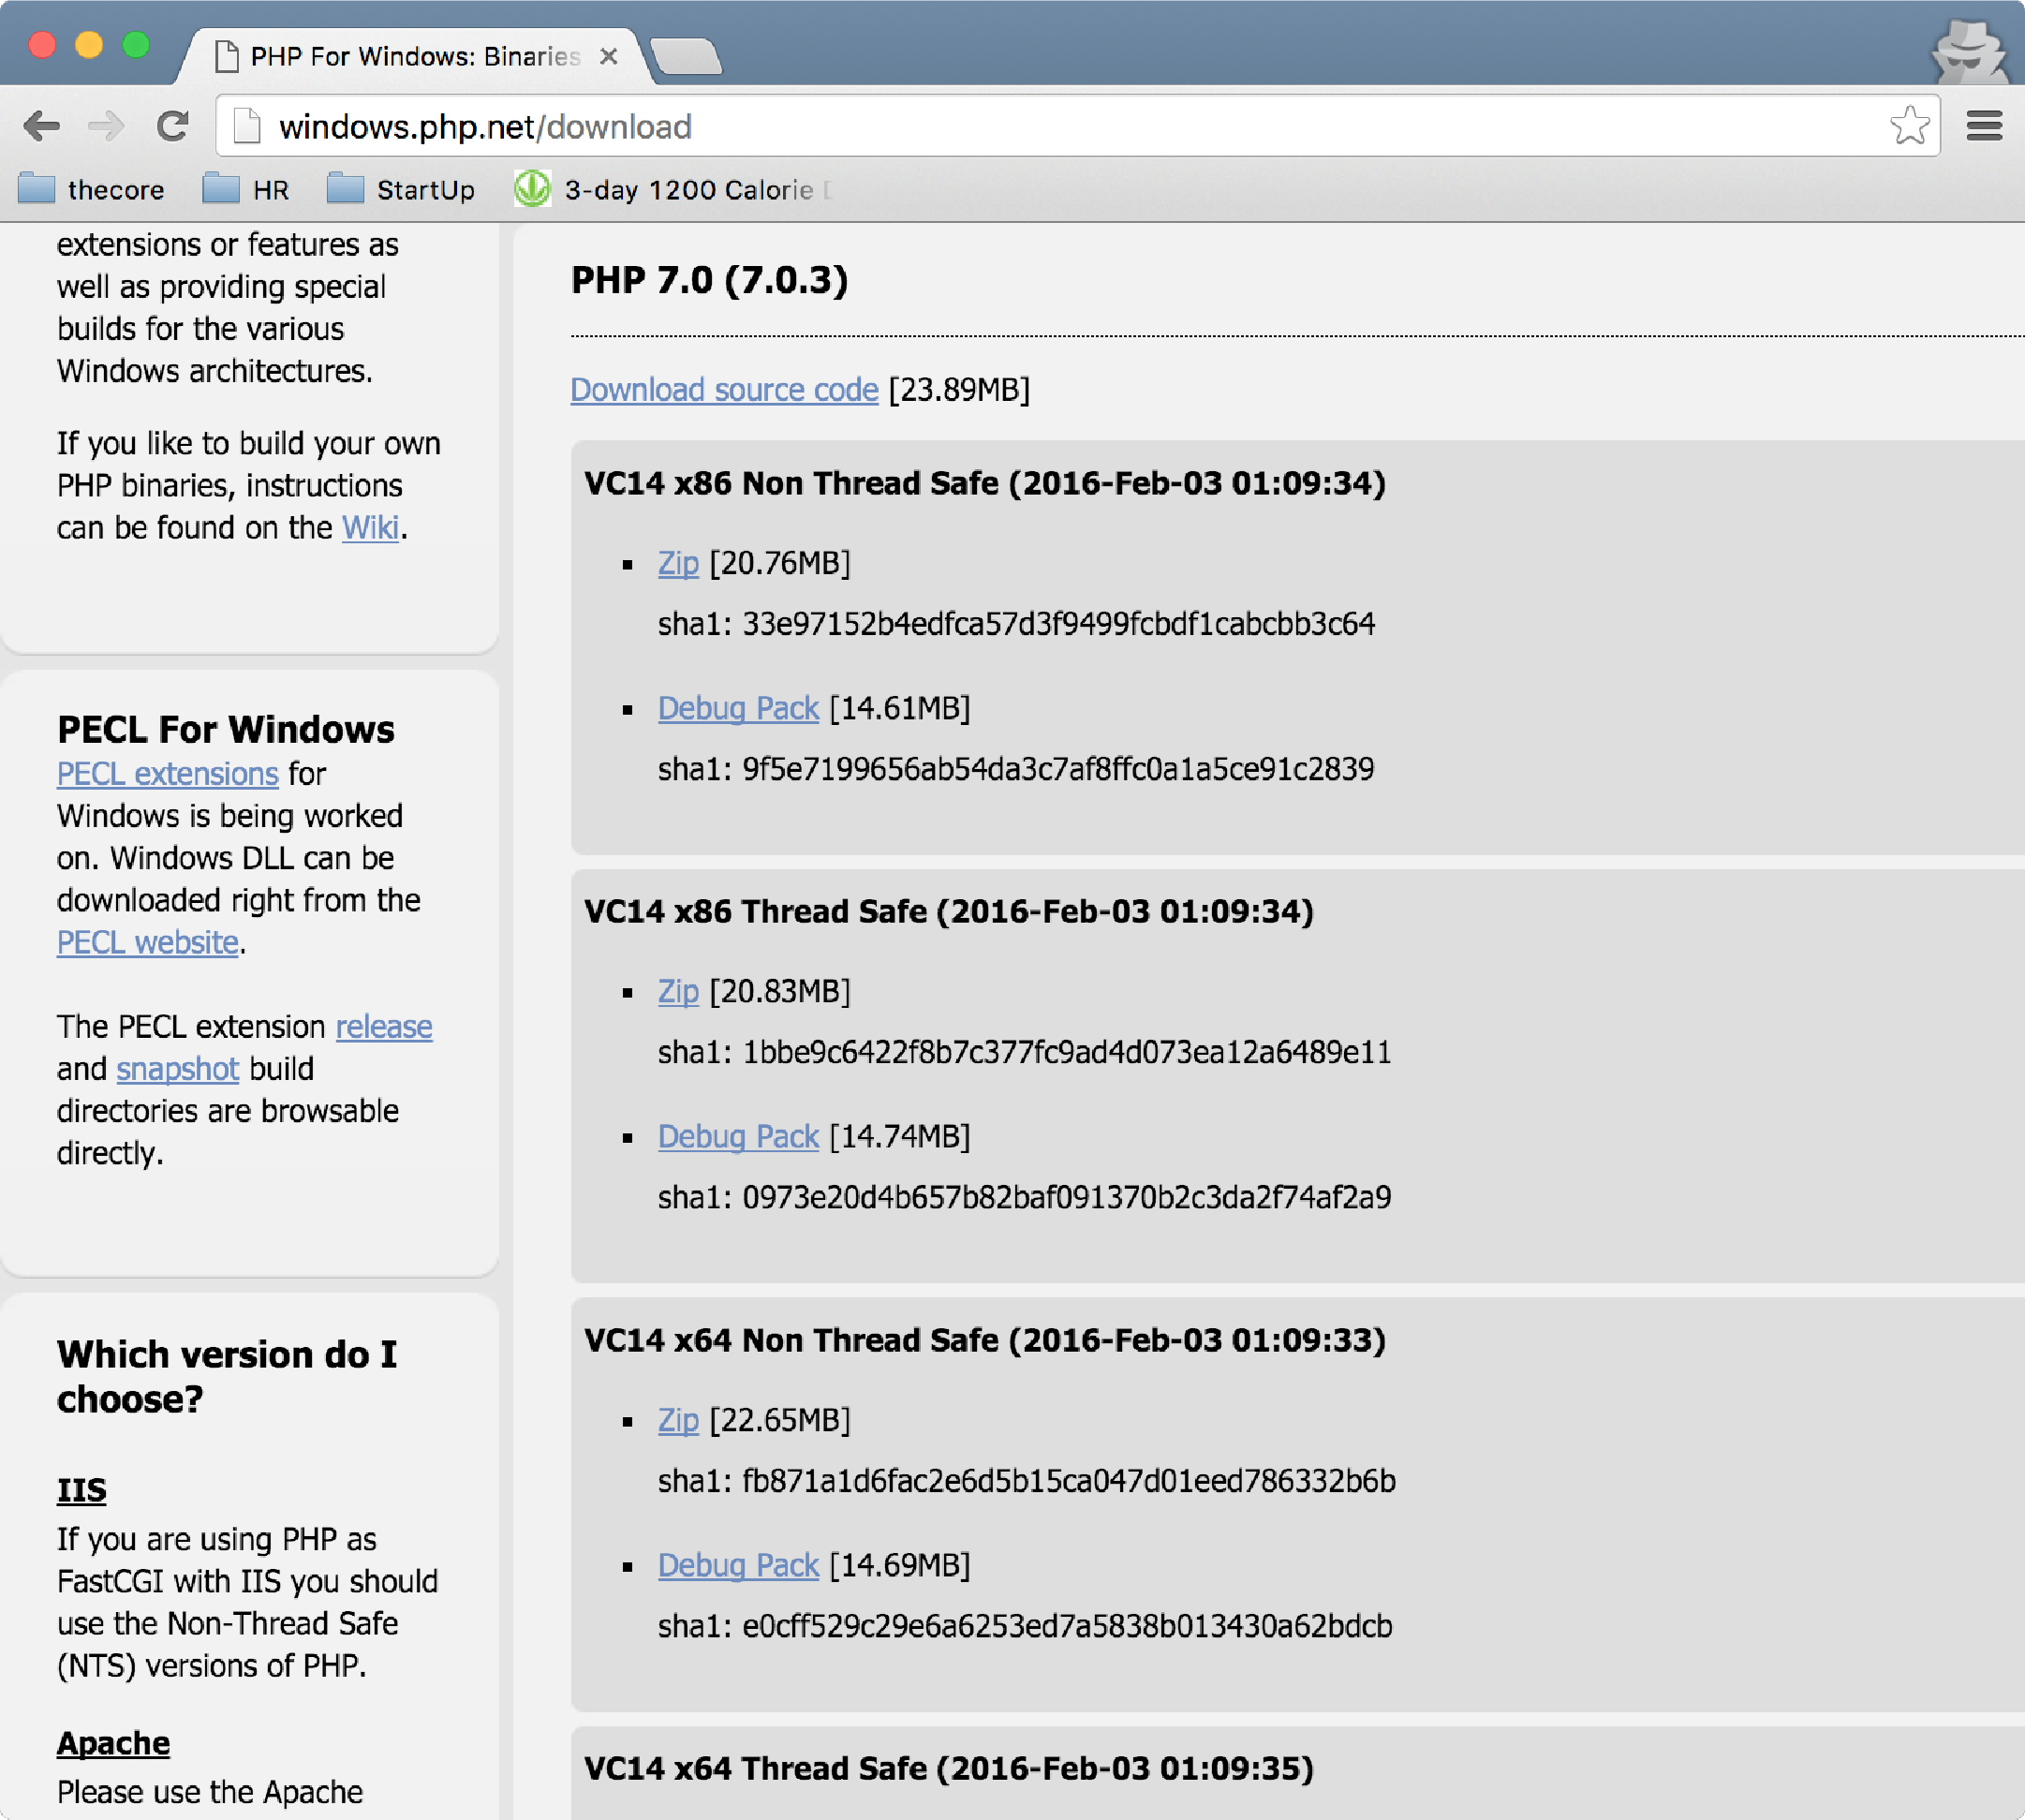This screenshot has width=2025, height=1820.
Task: Click sha1 hash starting e0cff529c29e
Action: 1067,1626
